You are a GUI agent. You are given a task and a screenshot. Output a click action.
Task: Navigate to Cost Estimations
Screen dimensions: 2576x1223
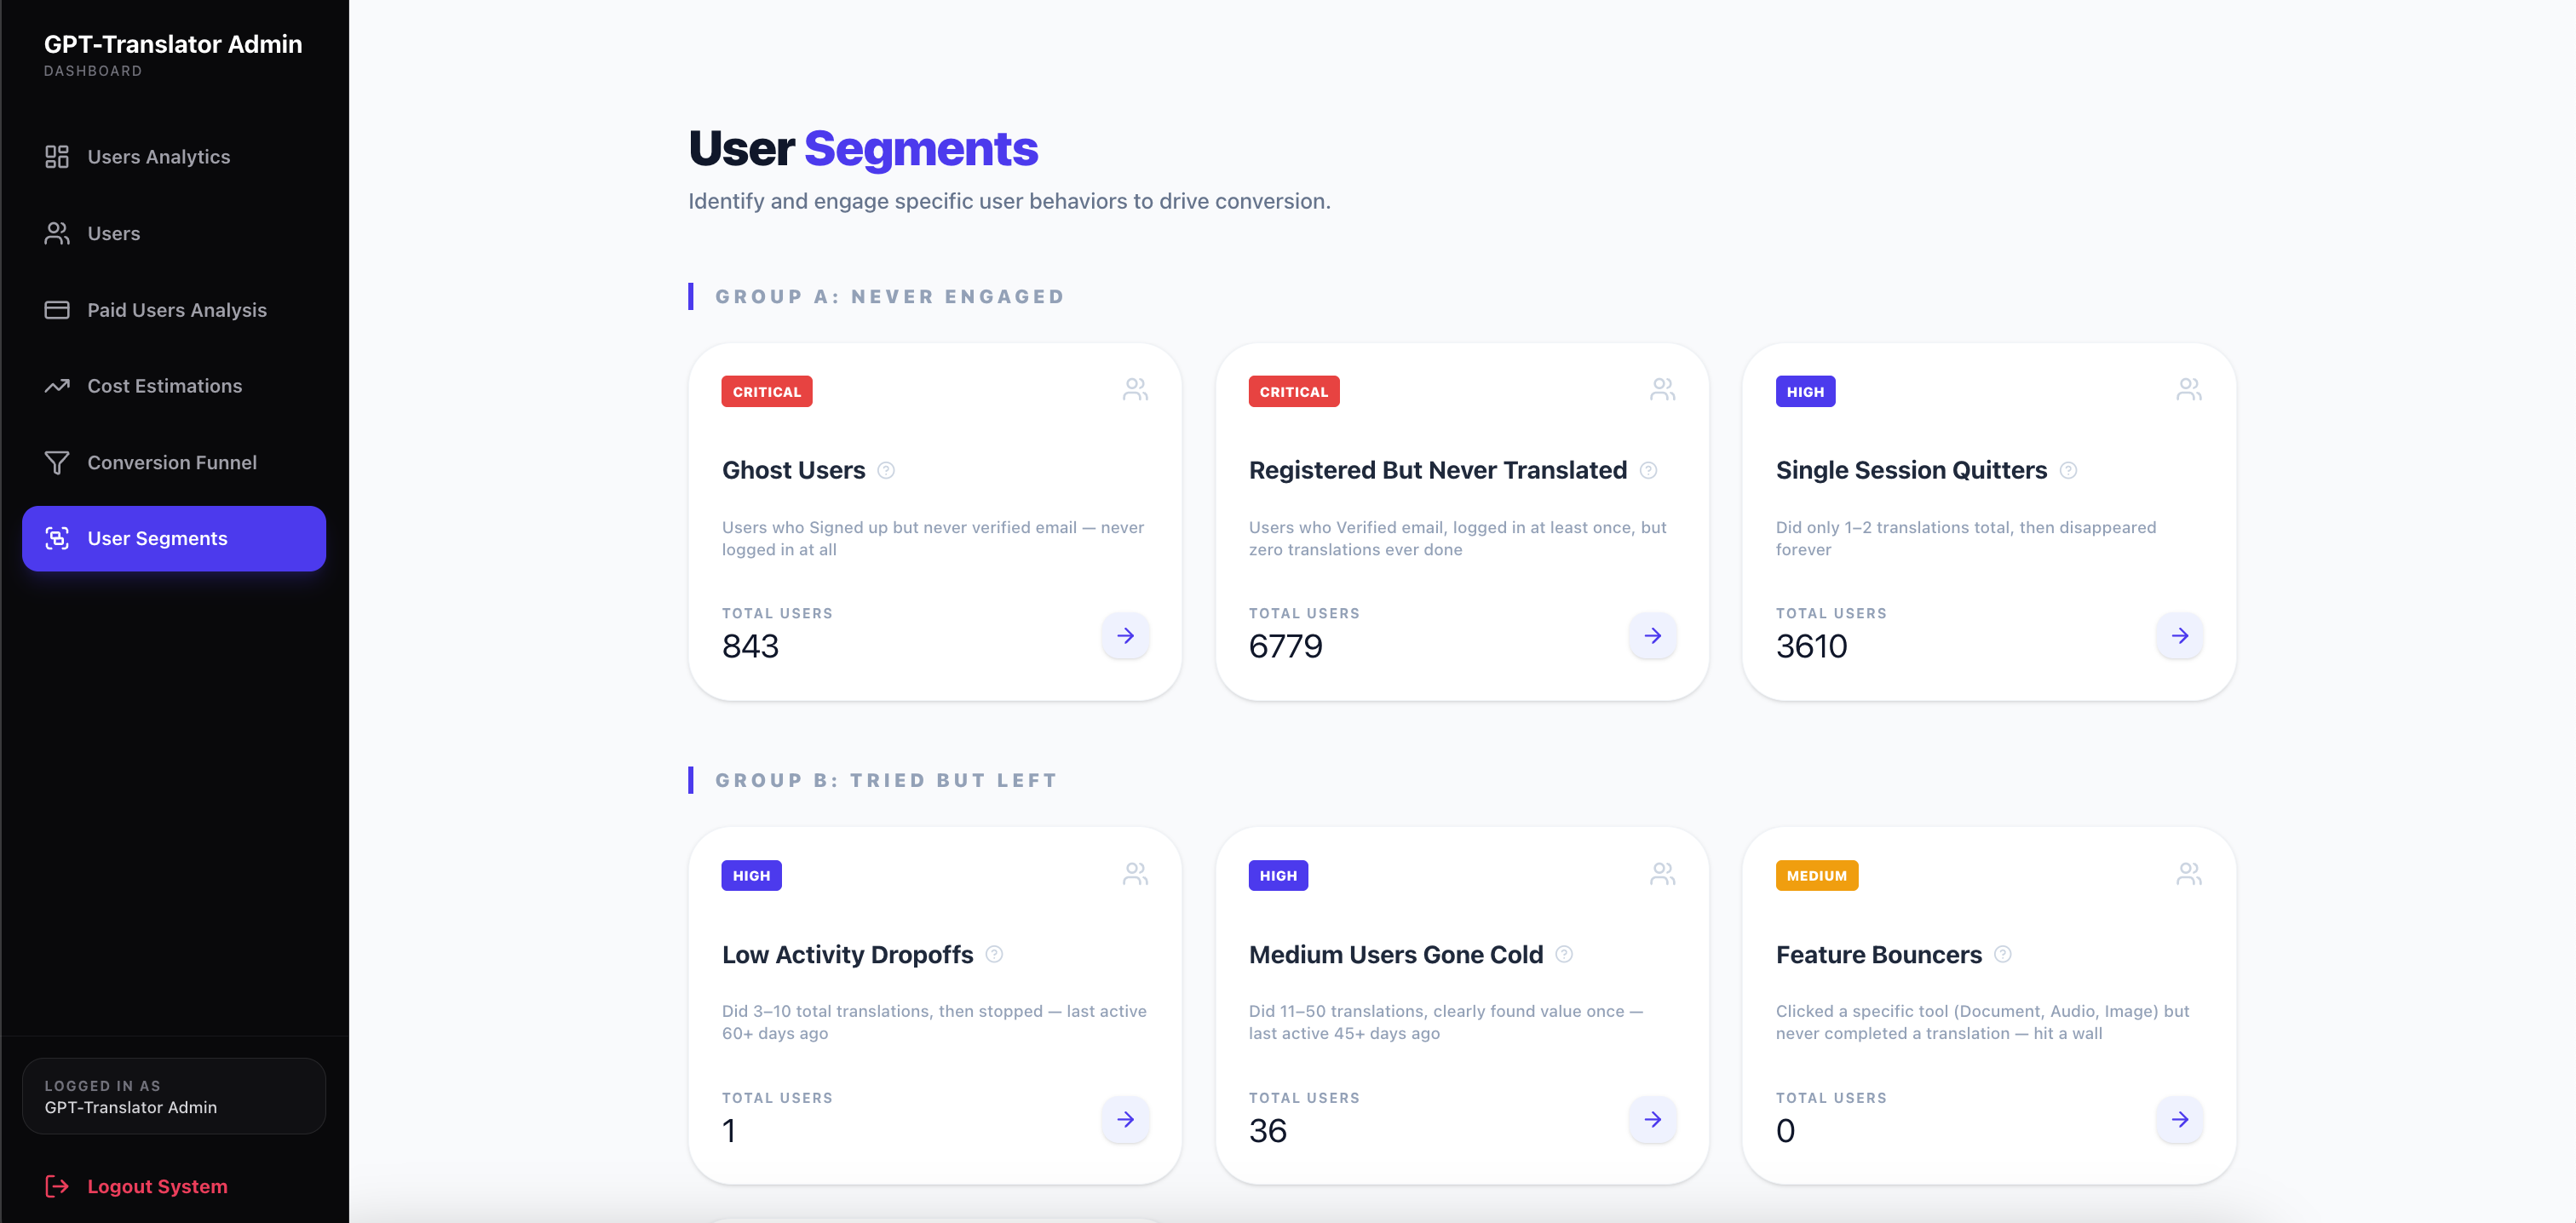tap(164, 386)
